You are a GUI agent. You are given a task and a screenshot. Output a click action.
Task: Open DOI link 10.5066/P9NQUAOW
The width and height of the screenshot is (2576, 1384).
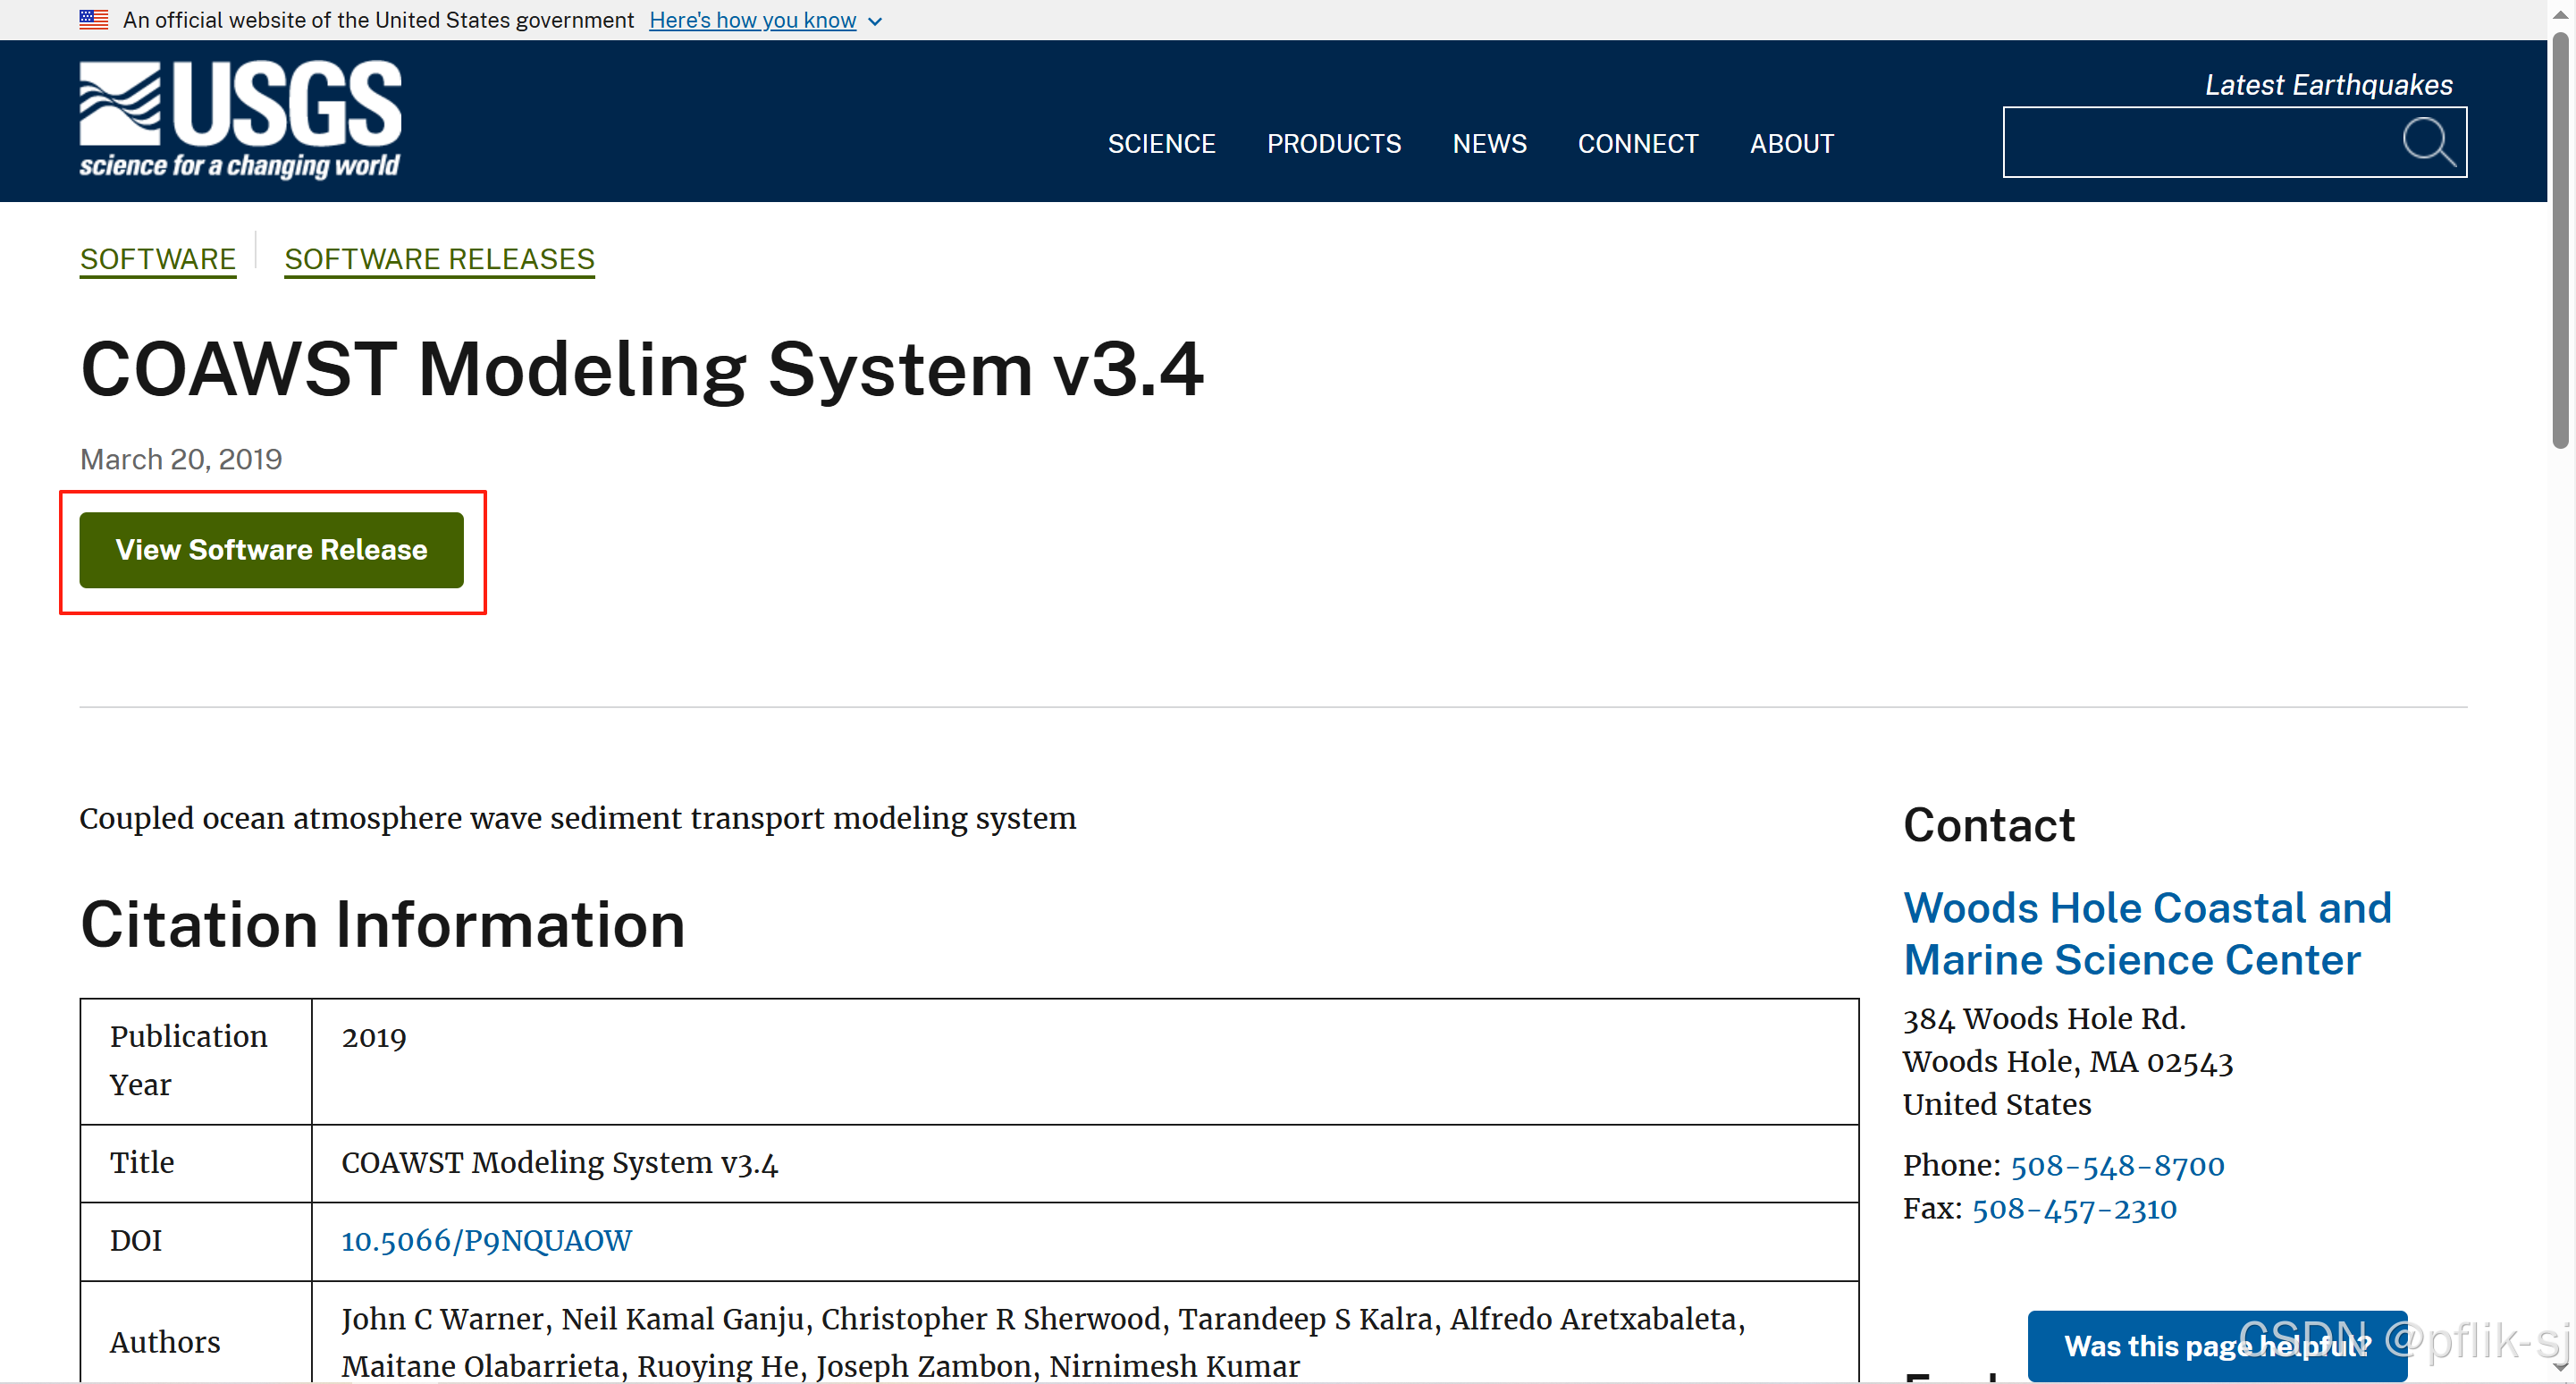click(x=486, y=1241)
